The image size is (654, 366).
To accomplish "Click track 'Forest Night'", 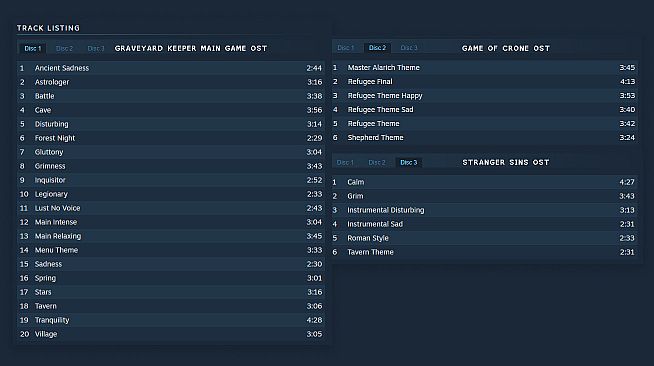I will (x=171, y=138).
